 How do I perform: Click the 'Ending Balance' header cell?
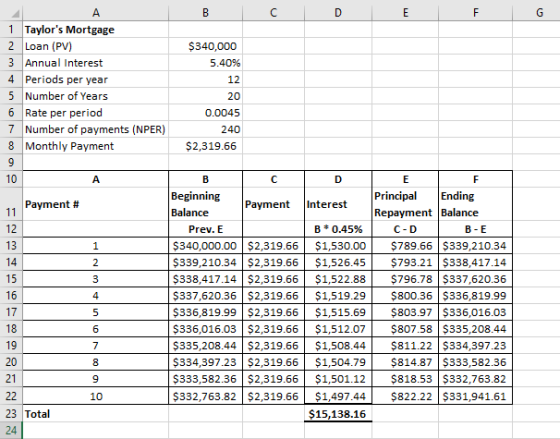[x=475, y=204]
